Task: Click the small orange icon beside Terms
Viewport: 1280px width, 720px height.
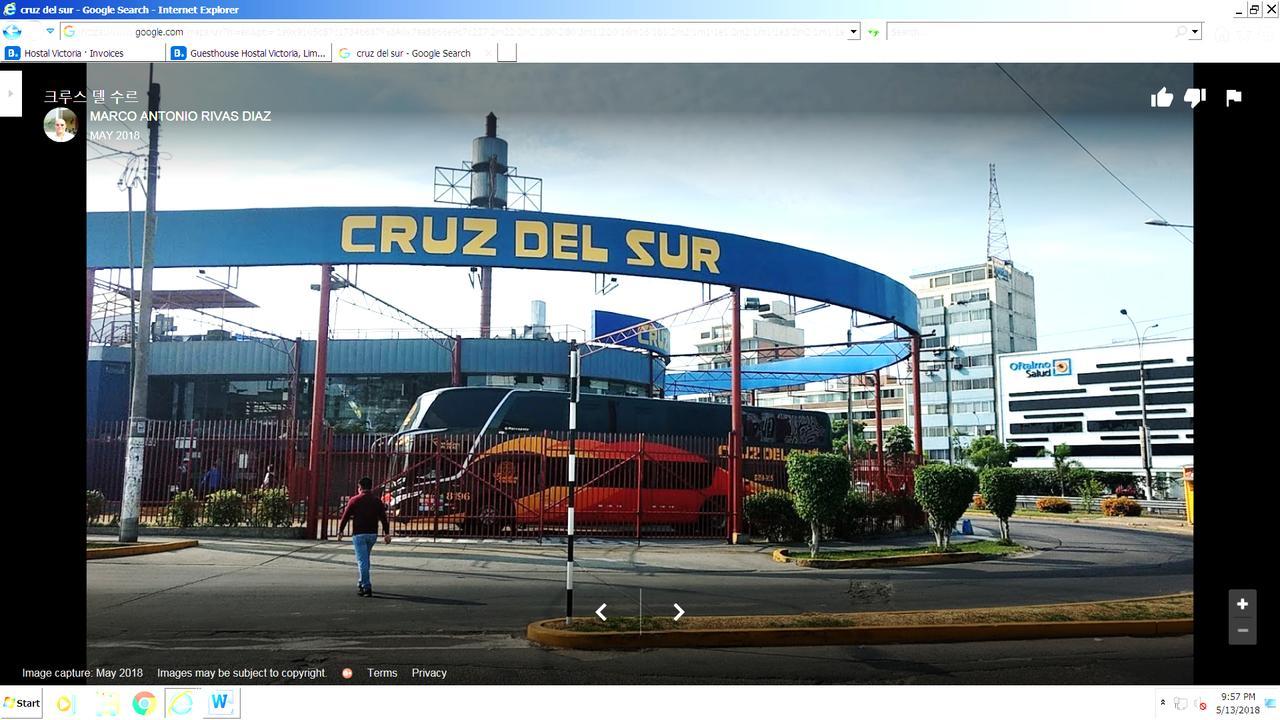Action: (x=347, y=673)
